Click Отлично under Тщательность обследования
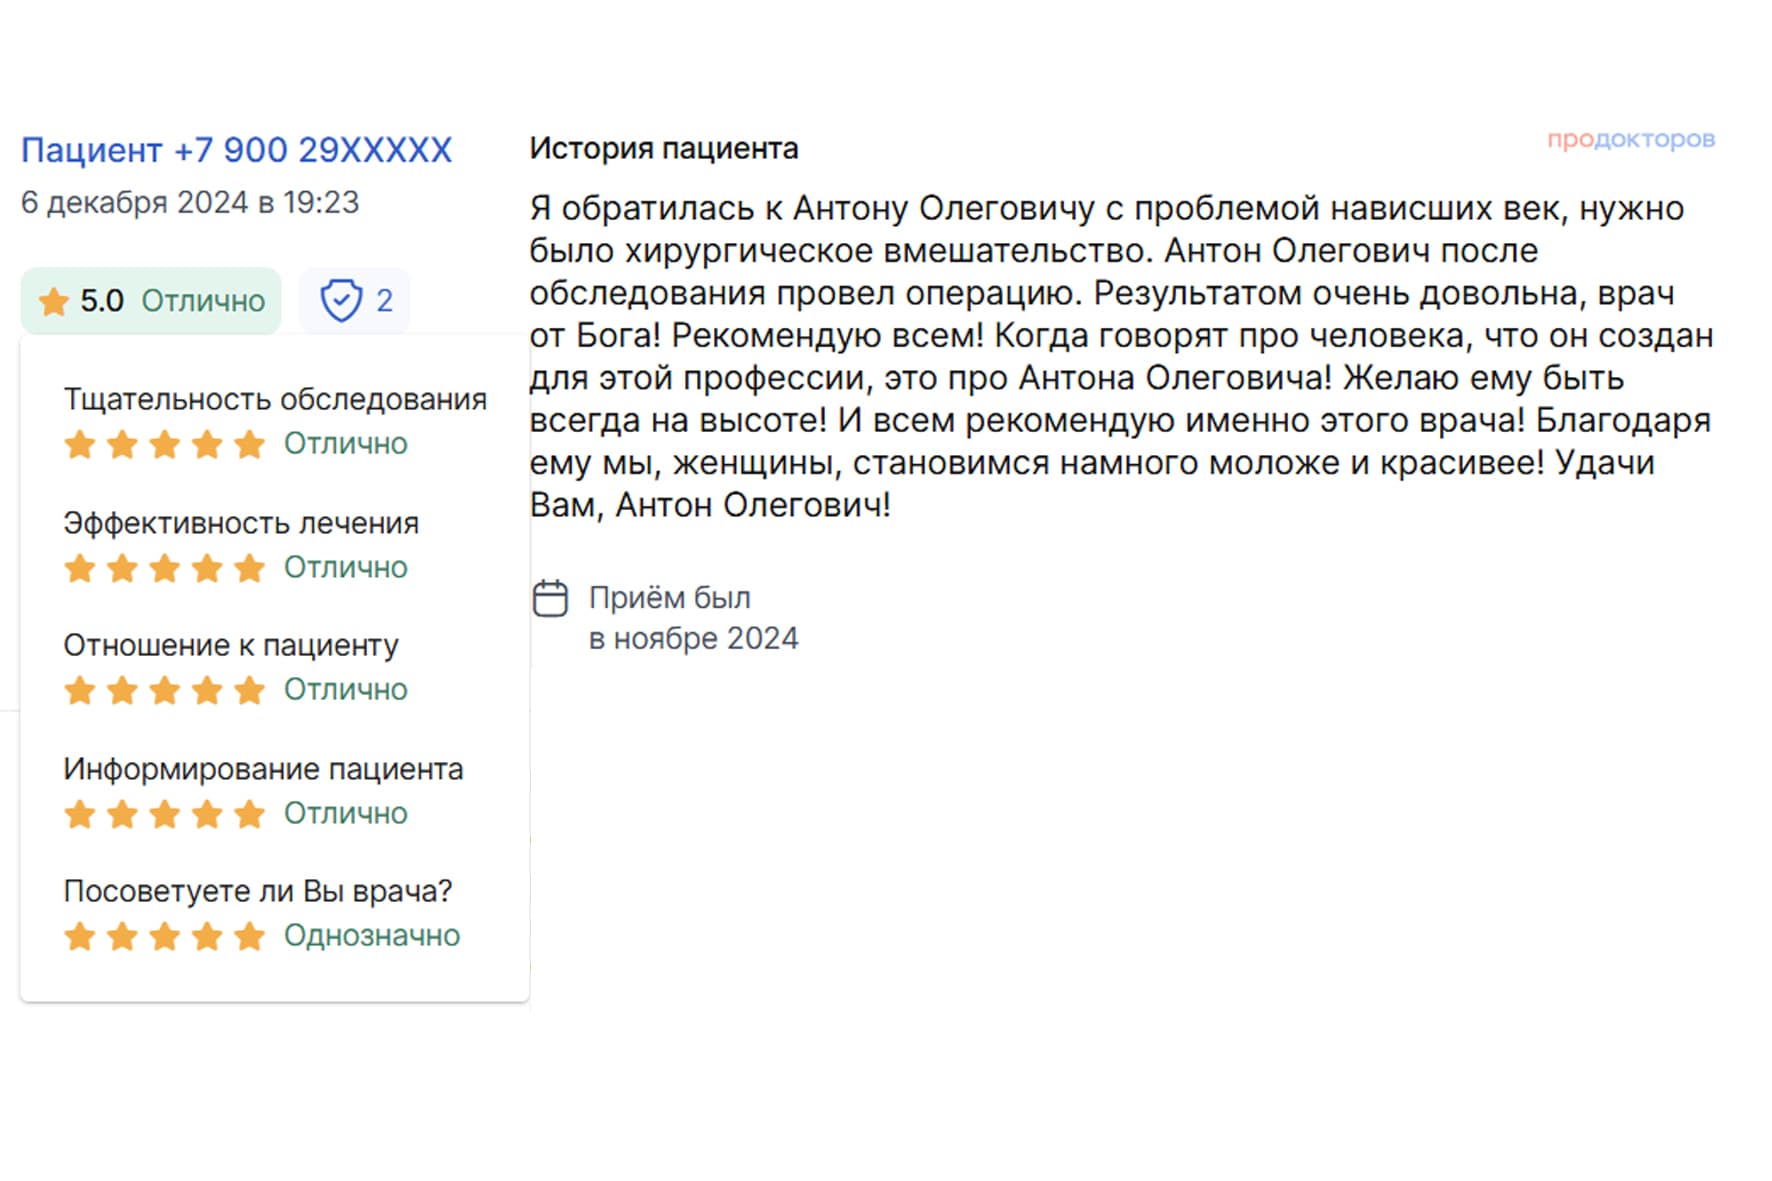Screen dimensions: 1772x1181 click(x=346, y=443)
